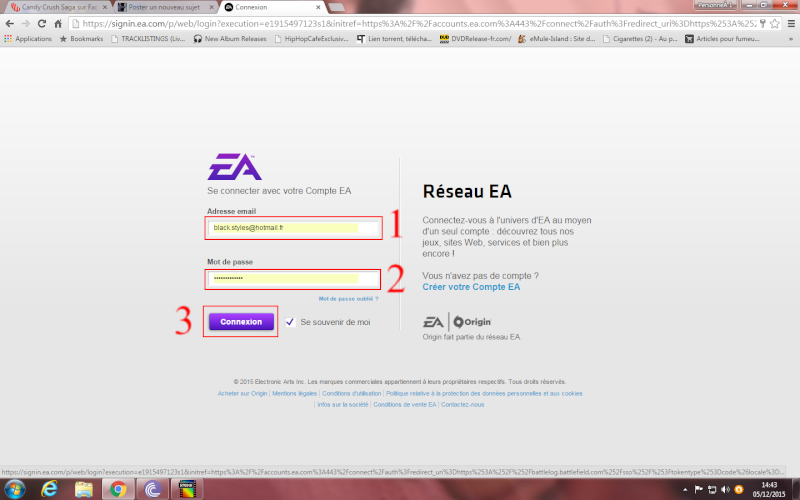Close the Connexion tab
This screenshot has width=800, height=500.
click(318, 7)
